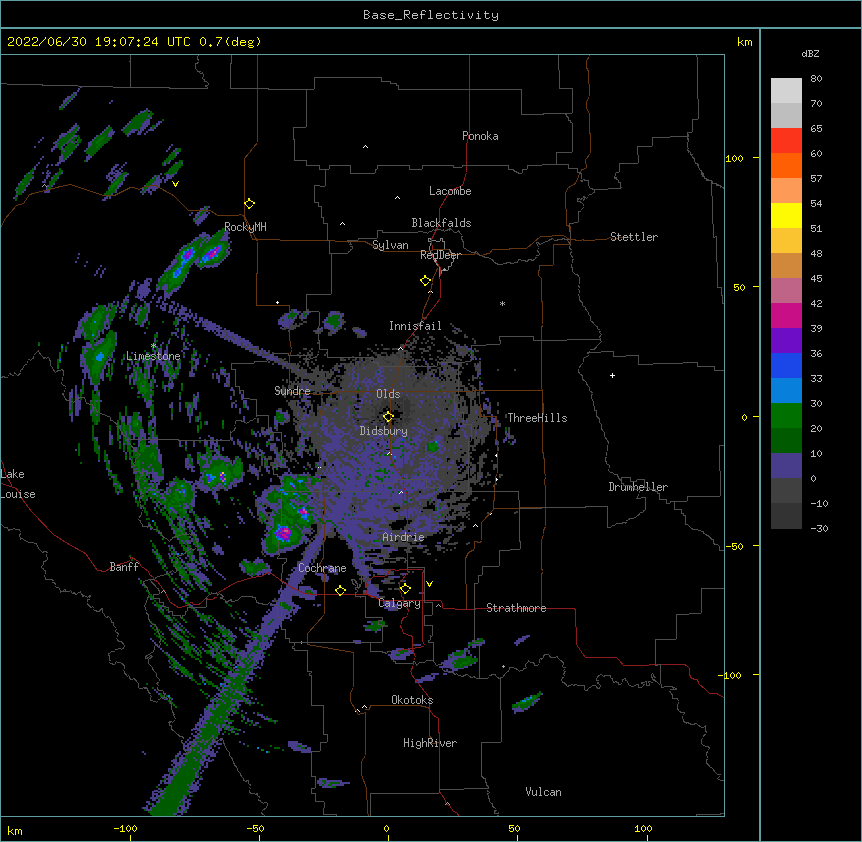Select the 36 dBZ blue color swatch
Image resolution: width=862 pixels, height=842 pixels.
786,365
